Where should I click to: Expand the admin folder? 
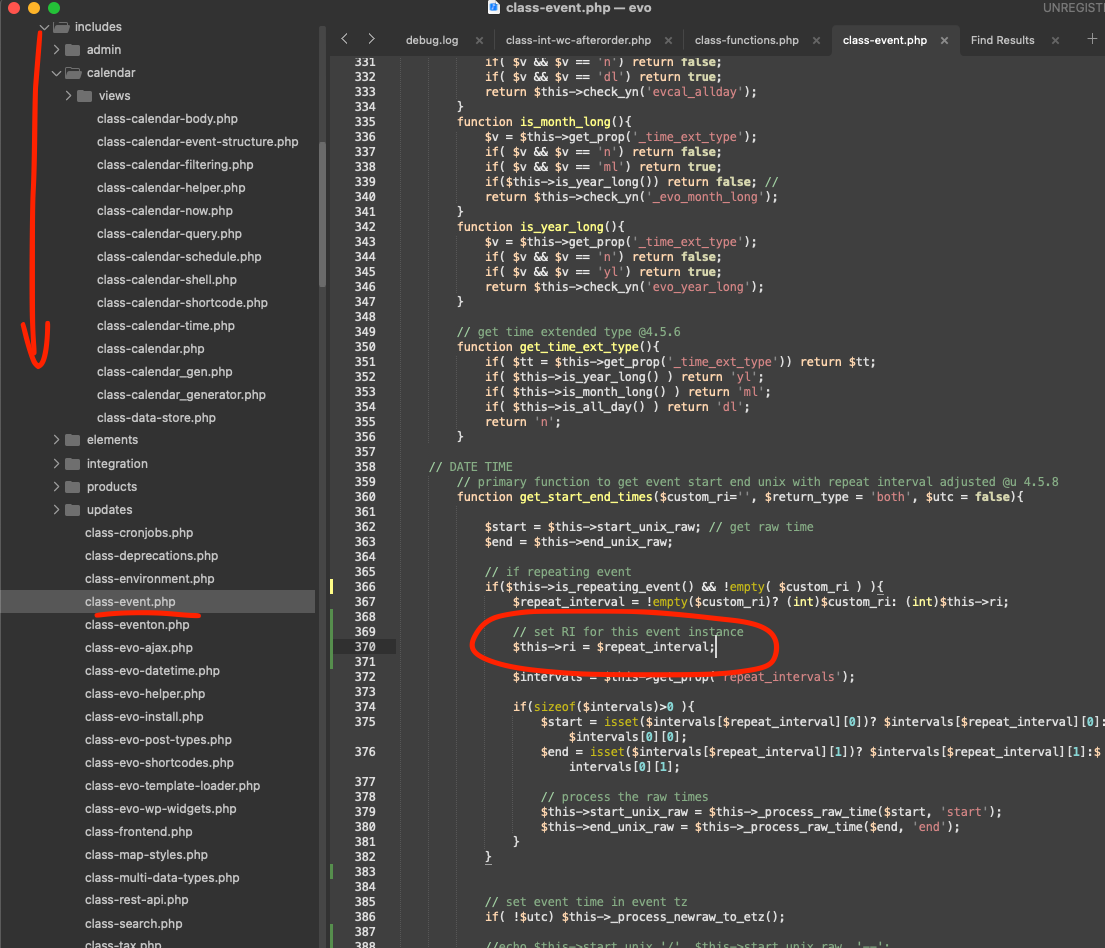pyautogui.click(x=56, y=50)
